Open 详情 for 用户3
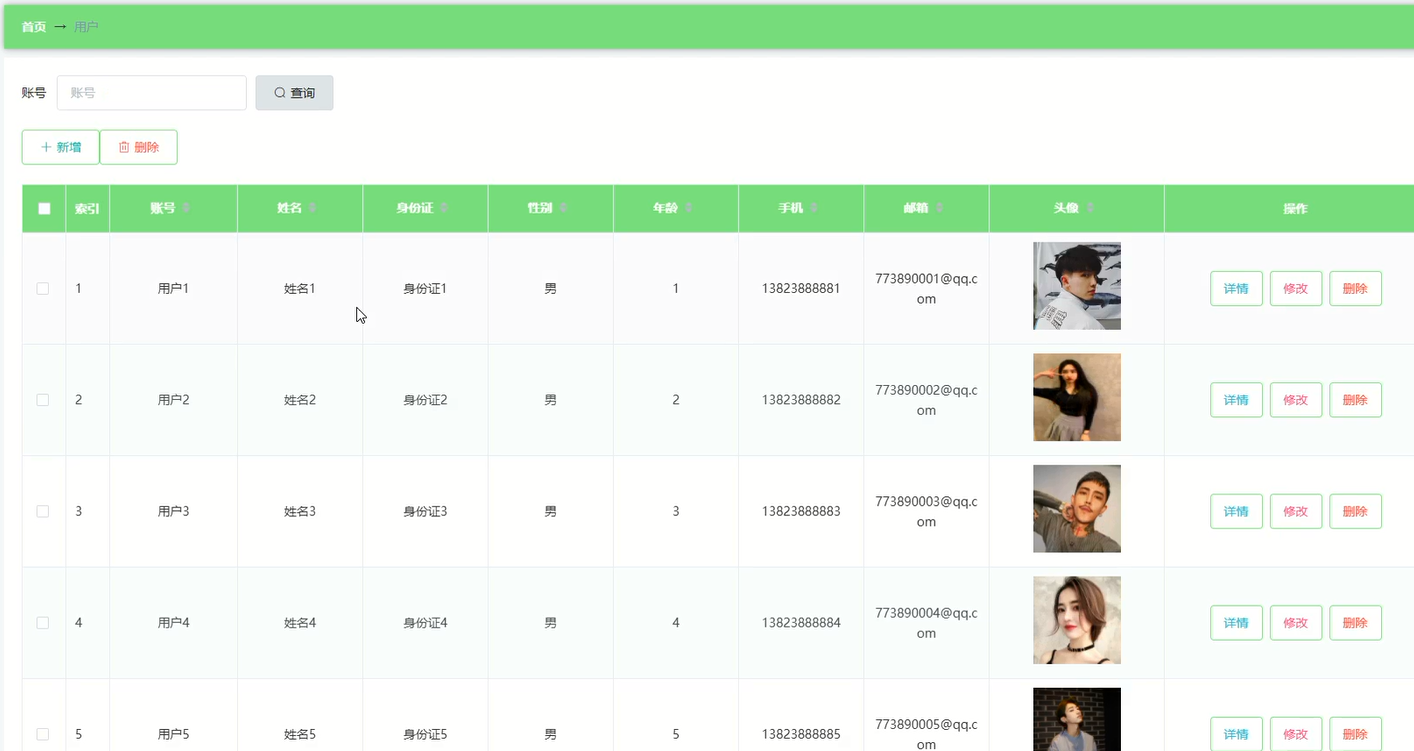 coord(1236,511)
